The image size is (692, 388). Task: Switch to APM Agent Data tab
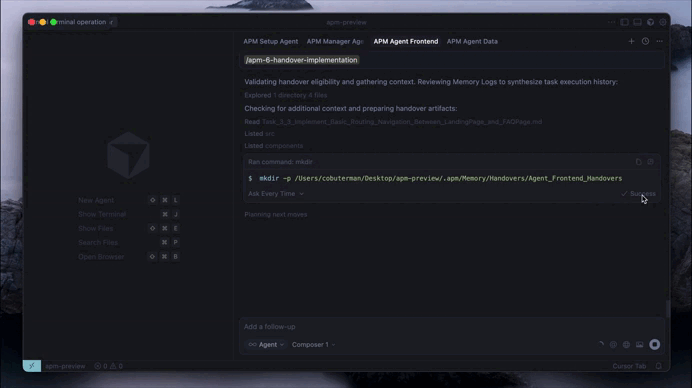(x=472, y=41)
